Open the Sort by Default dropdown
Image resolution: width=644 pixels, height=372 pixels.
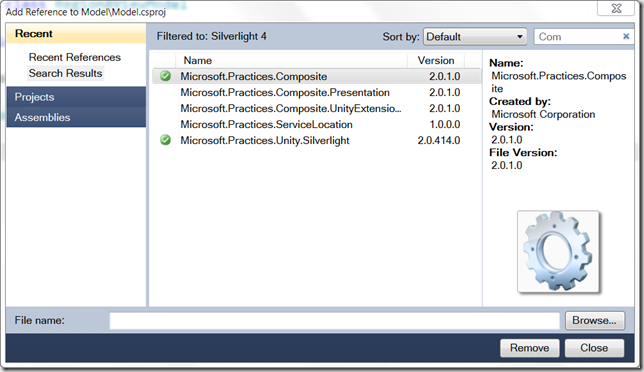click(475, 37)
